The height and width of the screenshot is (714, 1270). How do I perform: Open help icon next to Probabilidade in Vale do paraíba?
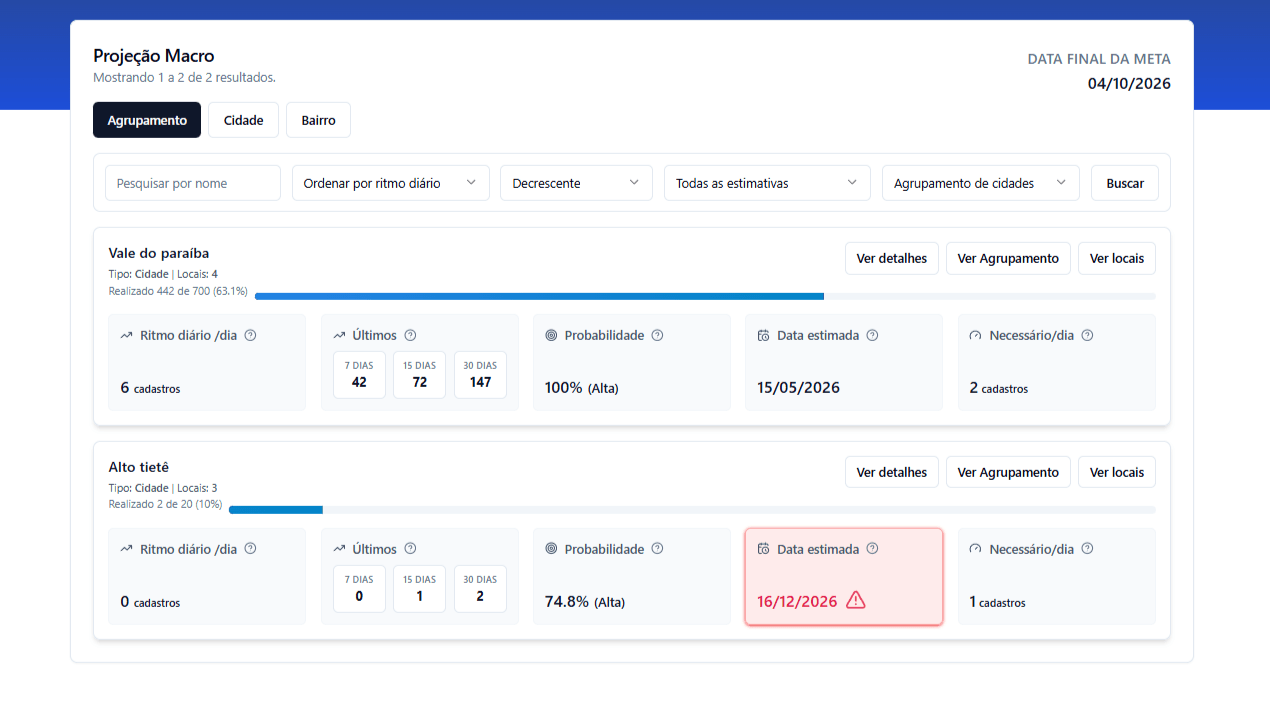point(657,335)
